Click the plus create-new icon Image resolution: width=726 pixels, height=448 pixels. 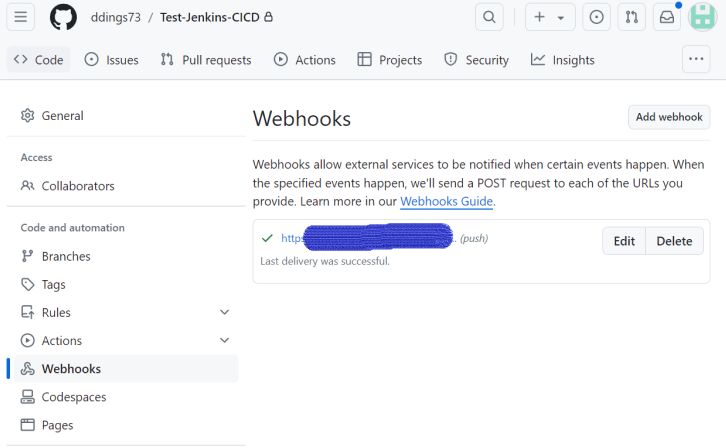[x=539, y=18]
